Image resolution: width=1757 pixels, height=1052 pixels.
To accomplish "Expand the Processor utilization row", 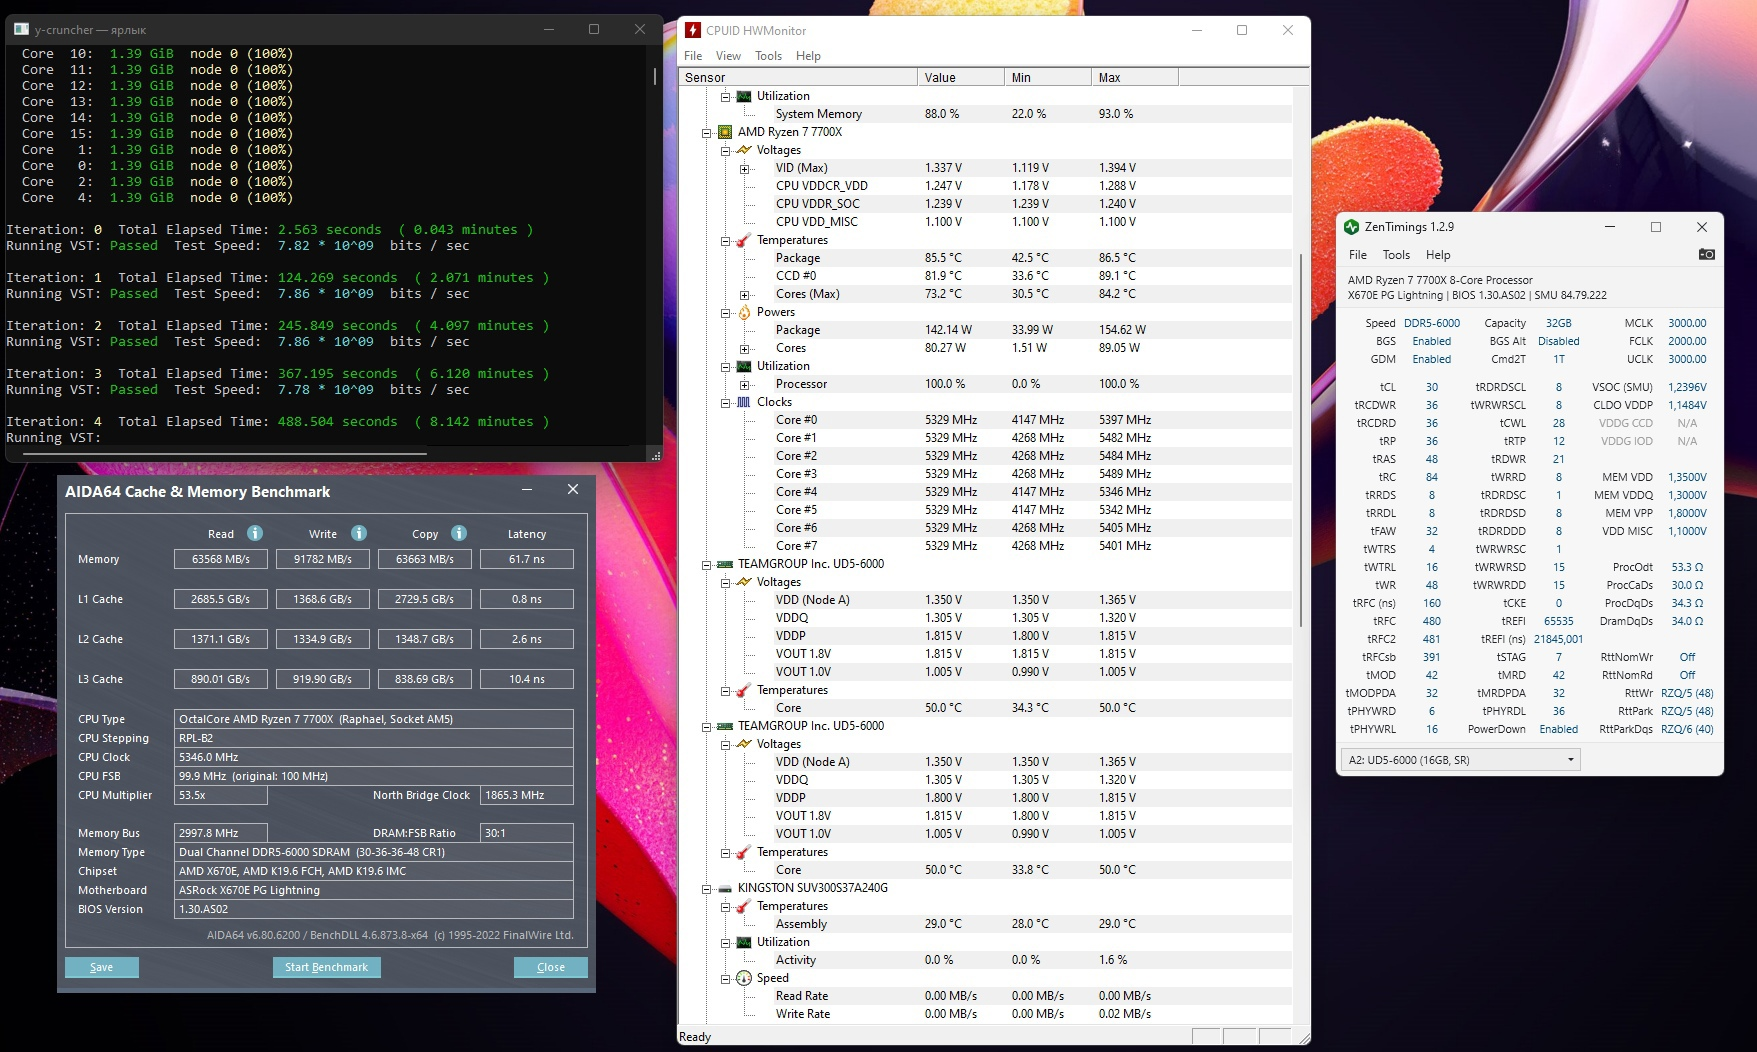I will [744, 384].
